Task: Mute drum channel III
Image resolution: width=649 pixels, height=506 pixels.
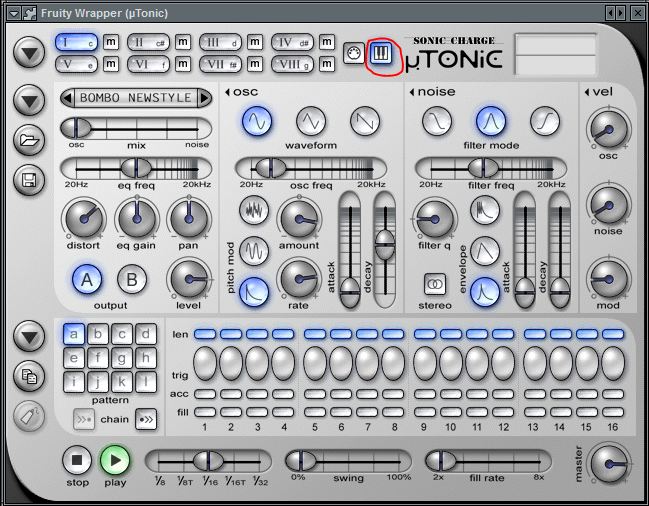Action: (x=255, y=42)
